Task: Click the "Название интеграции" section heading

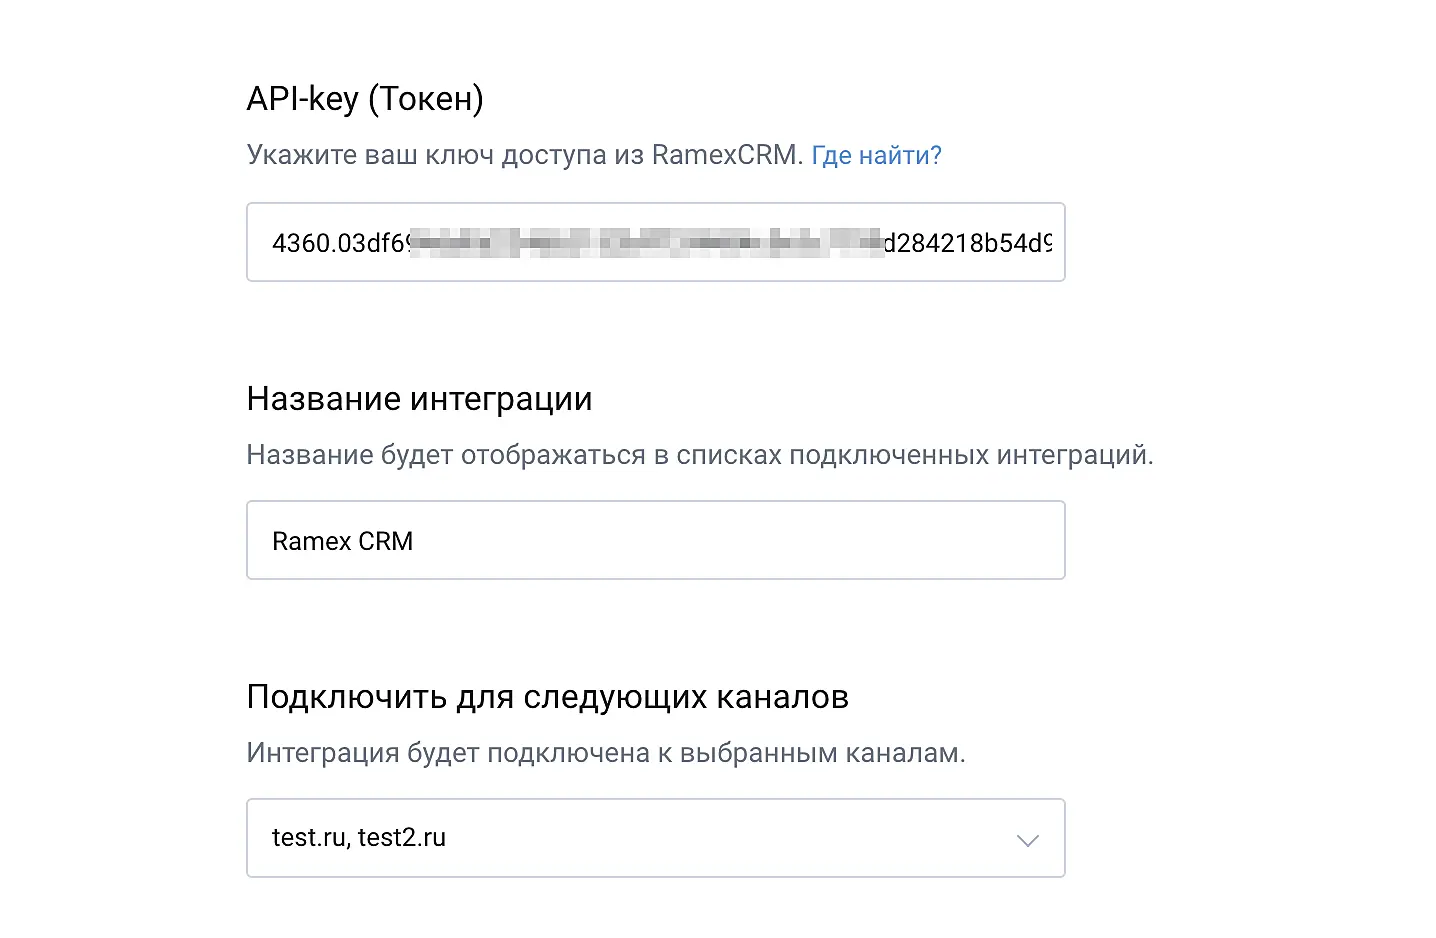Action: click(x=419, y=399)
